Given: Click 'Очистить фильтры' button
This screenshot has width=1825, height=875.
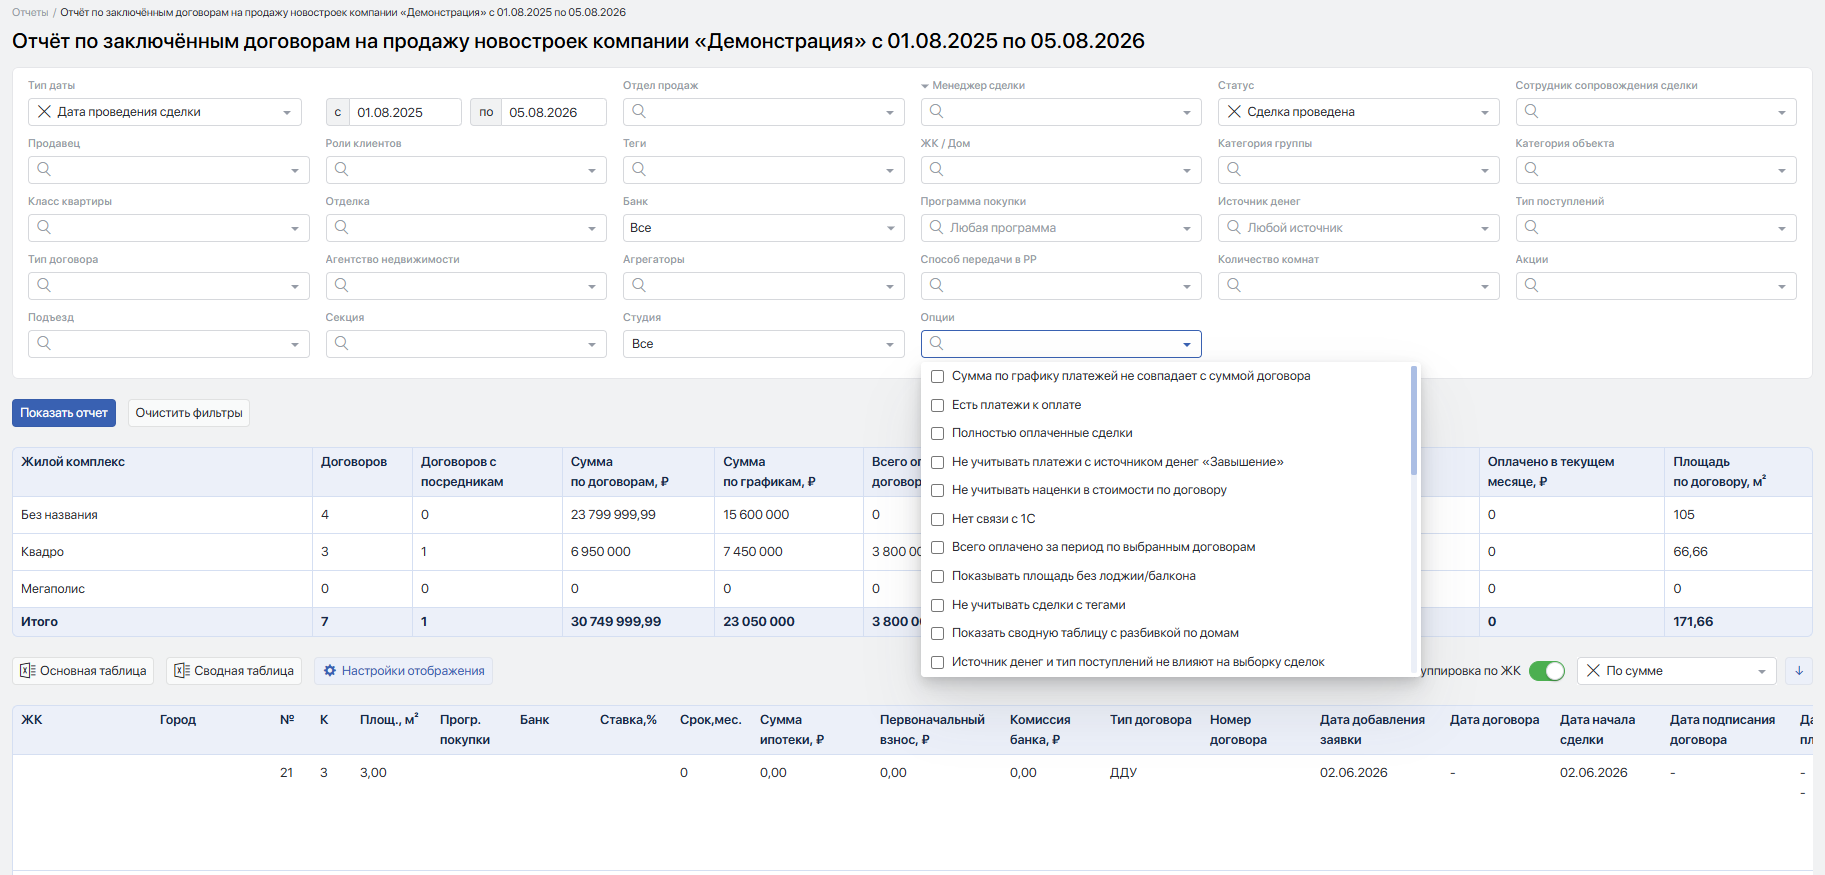Looking at the screenshot, I should [189, 413].
